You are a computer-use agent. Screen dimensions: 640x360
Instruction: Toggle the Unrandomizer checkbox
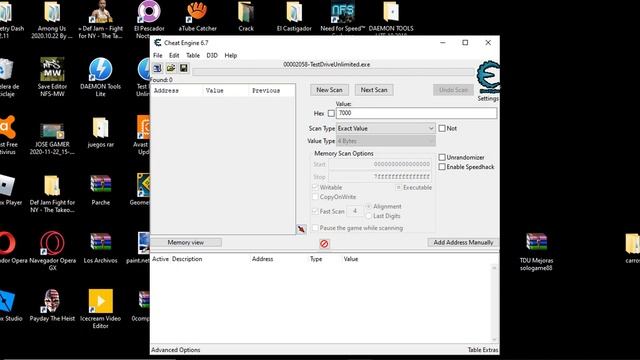442,157
